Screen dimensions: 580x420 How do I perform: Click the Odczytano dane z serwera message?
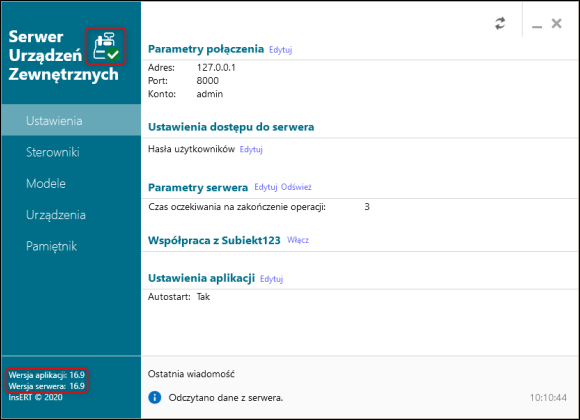226,398
